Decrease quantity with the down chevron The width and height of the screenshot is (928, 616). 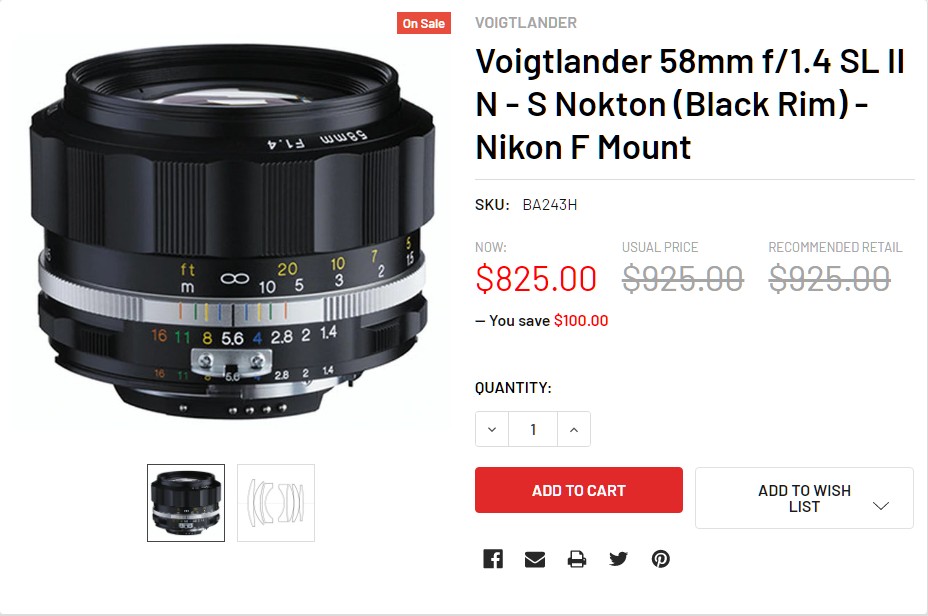tap(492, 429)
